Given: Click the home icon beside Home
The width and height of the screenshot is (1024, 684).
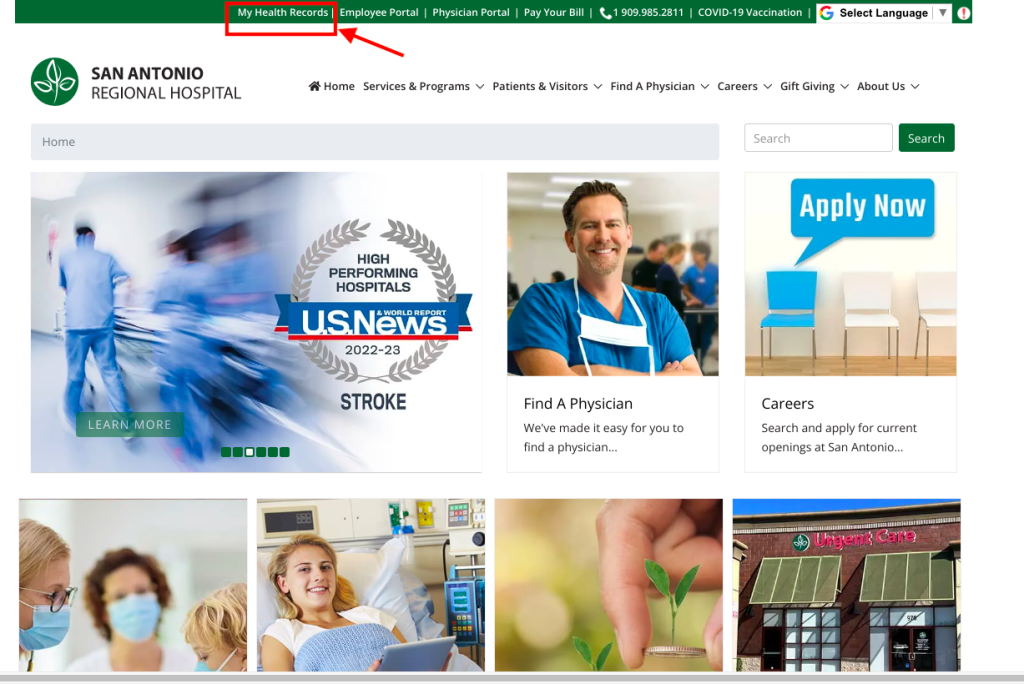Looking at the screenshot, I should click(315, 86).
